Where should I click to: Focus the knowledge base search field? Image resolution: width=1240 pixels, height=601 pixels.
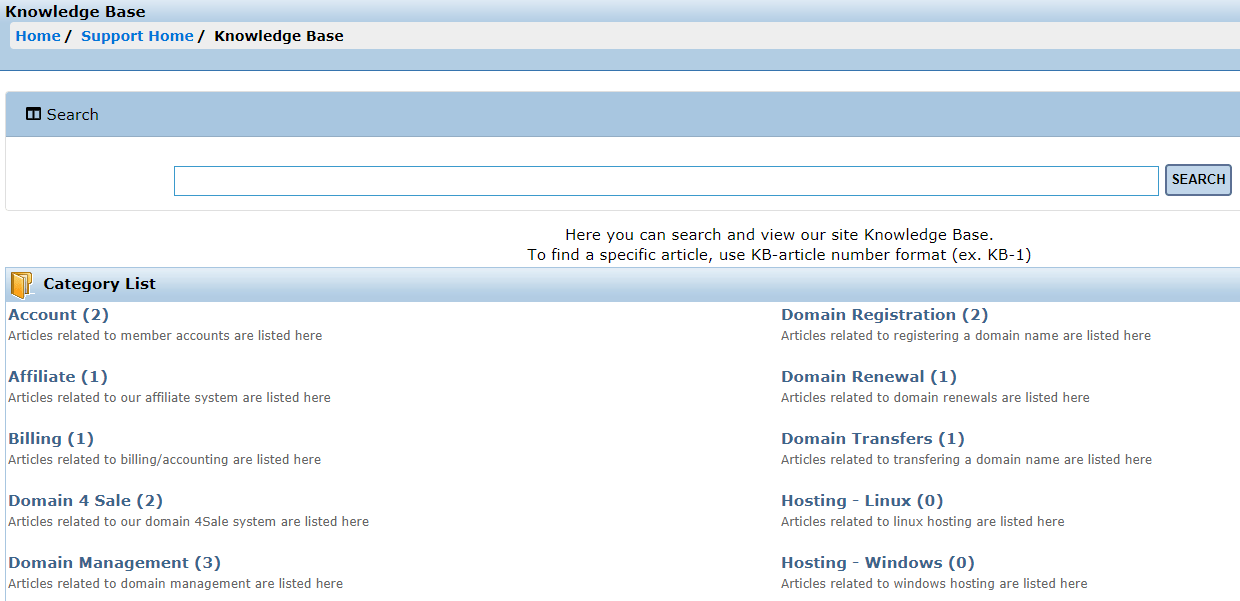coord(666,181)
